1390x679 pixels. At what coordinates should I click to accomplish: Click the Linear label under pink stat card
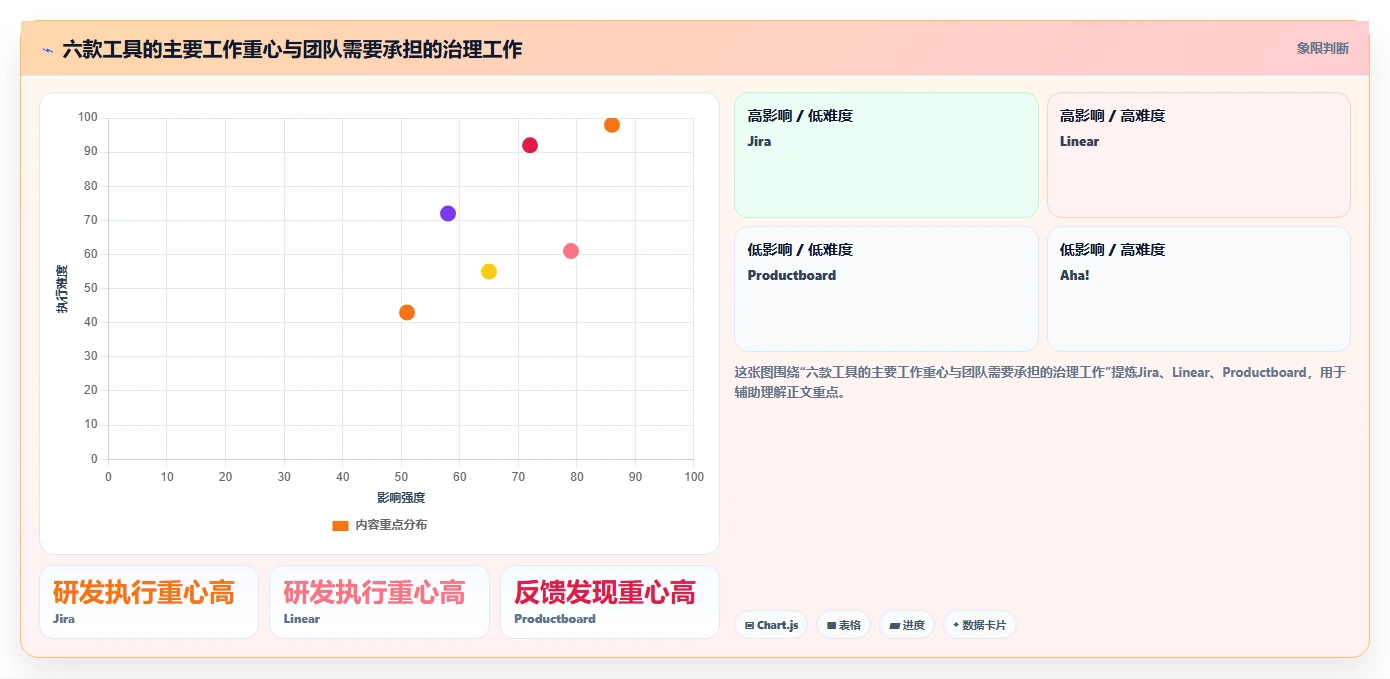coord(302,619)
